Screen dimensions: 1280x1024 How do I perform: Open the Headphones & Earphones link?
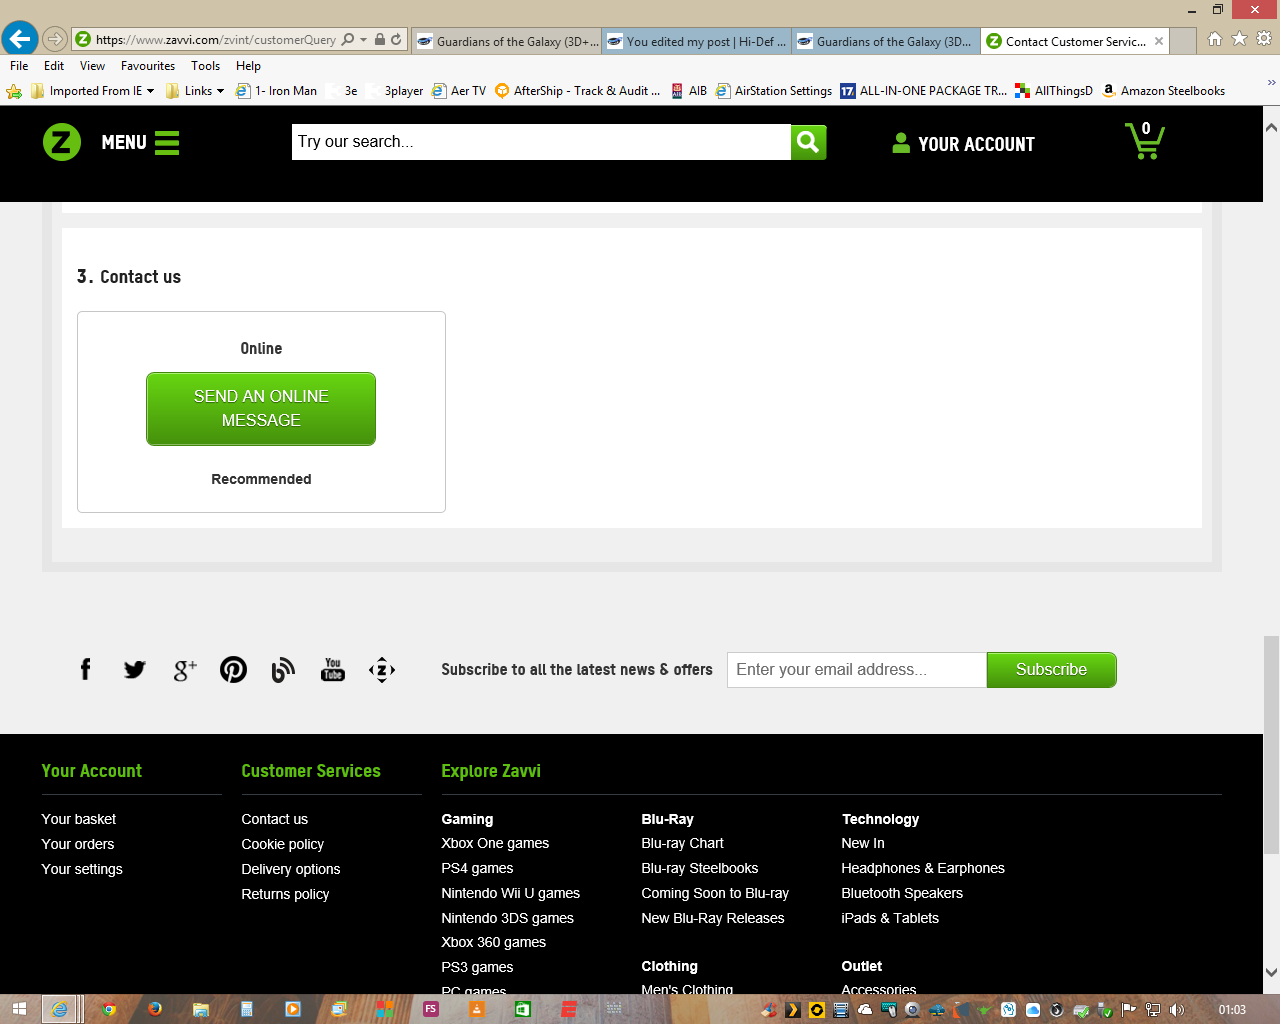click(923, 868)
